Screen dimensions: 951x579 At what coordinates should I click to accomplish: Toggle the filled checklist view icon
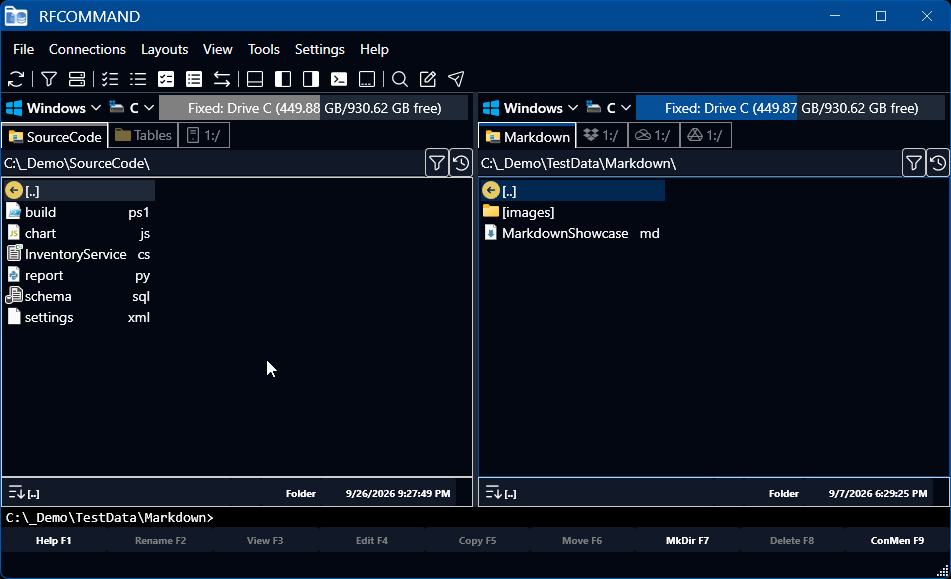click(x=166, y=79)
